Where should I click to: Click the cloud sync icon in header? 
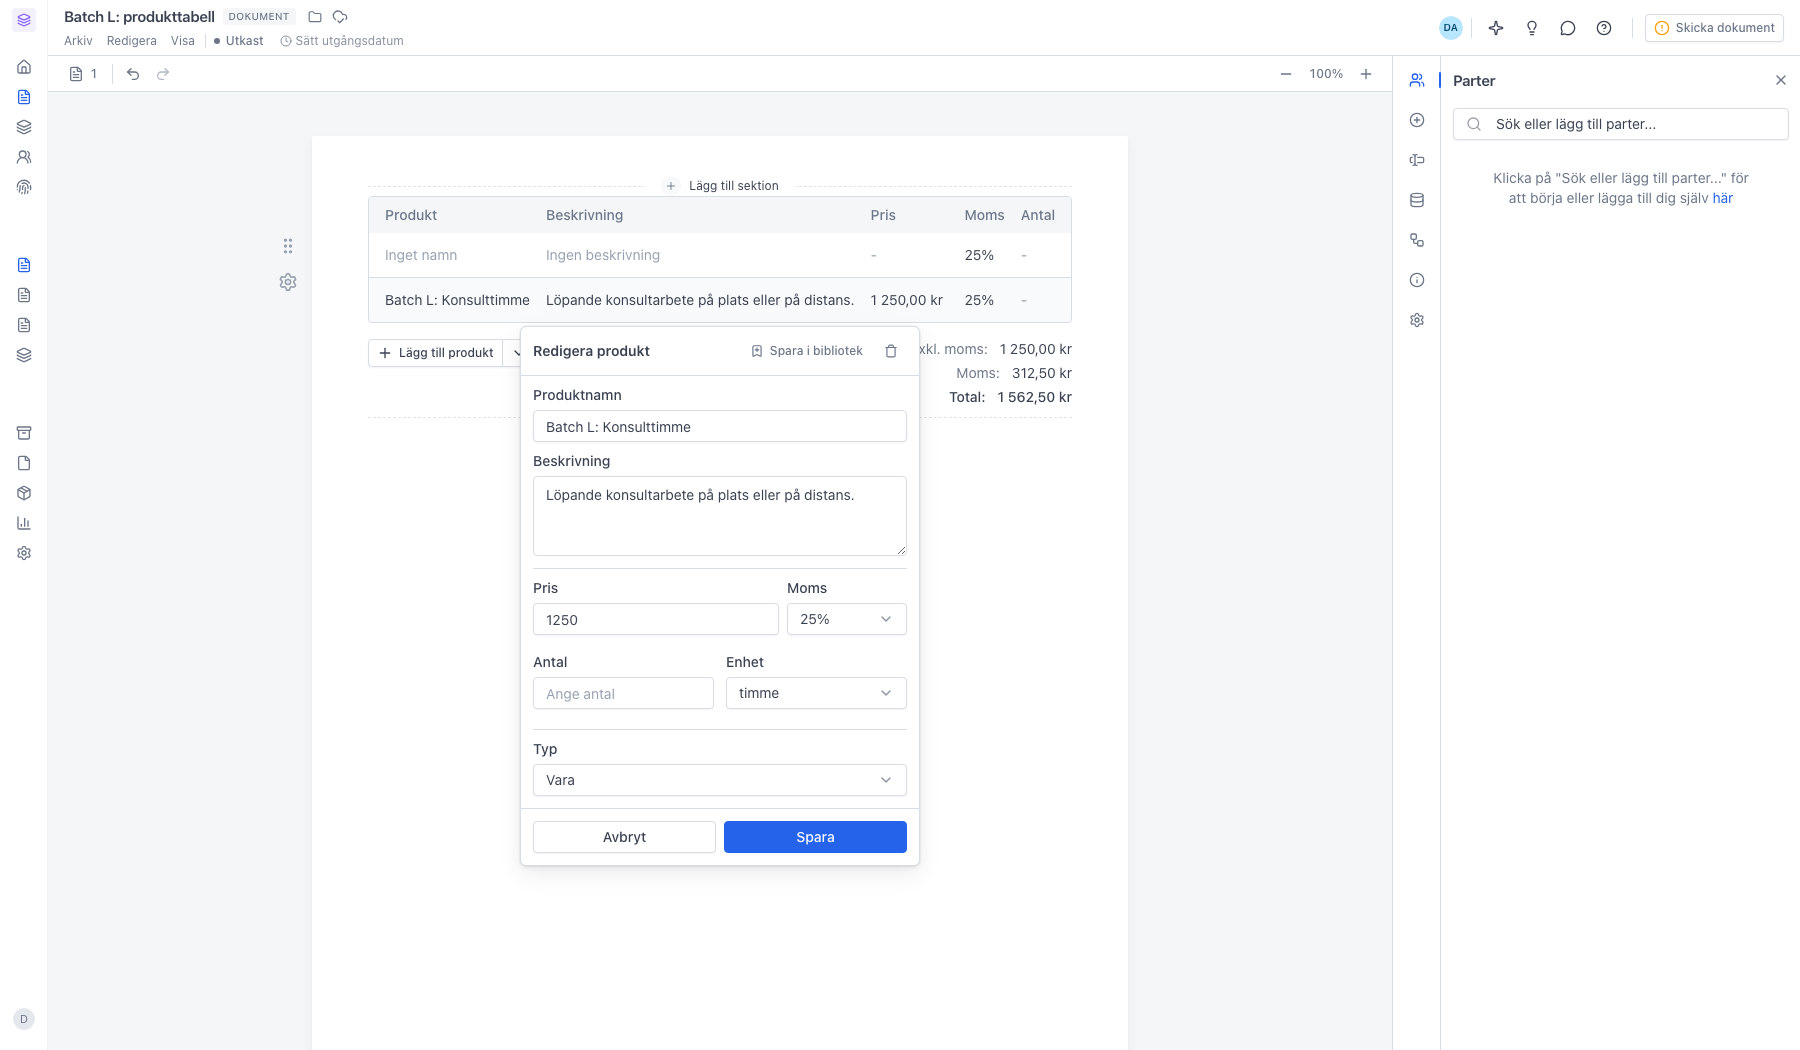click(x=340, y=17)
